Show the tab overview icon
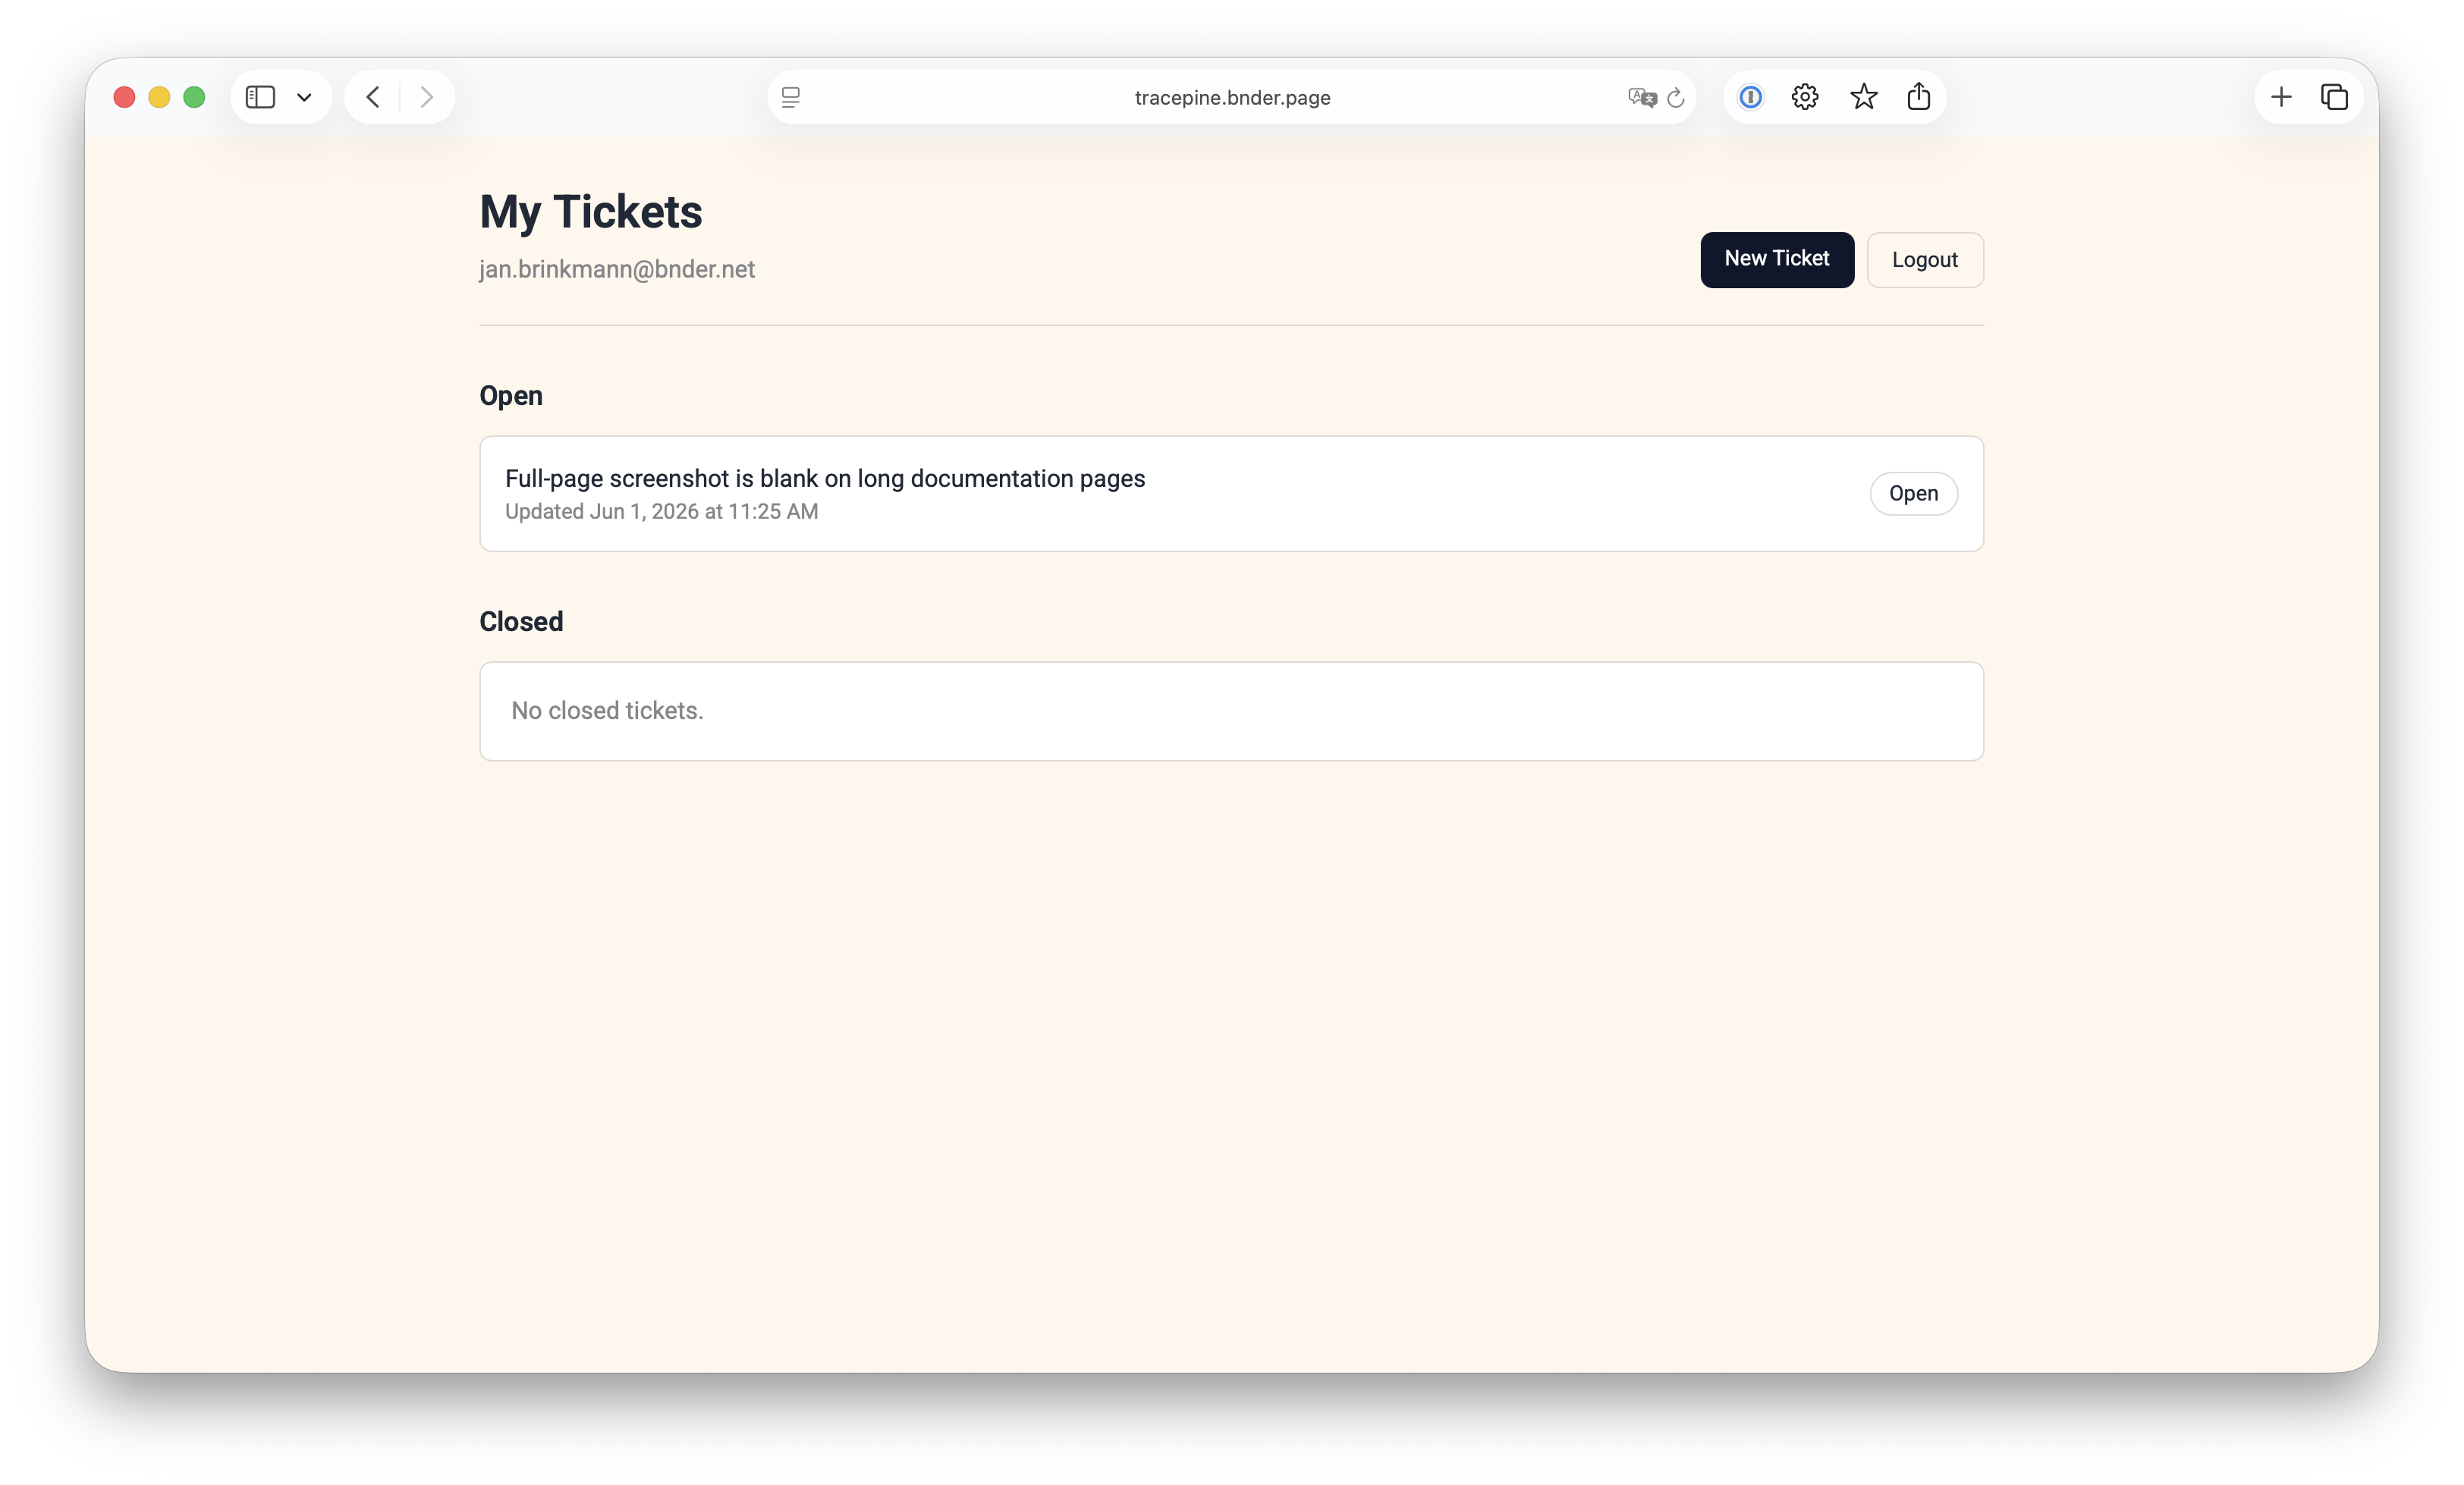Image resolution: width=2464 pixels, height=1485 pixels. (x=2334, y=97)
